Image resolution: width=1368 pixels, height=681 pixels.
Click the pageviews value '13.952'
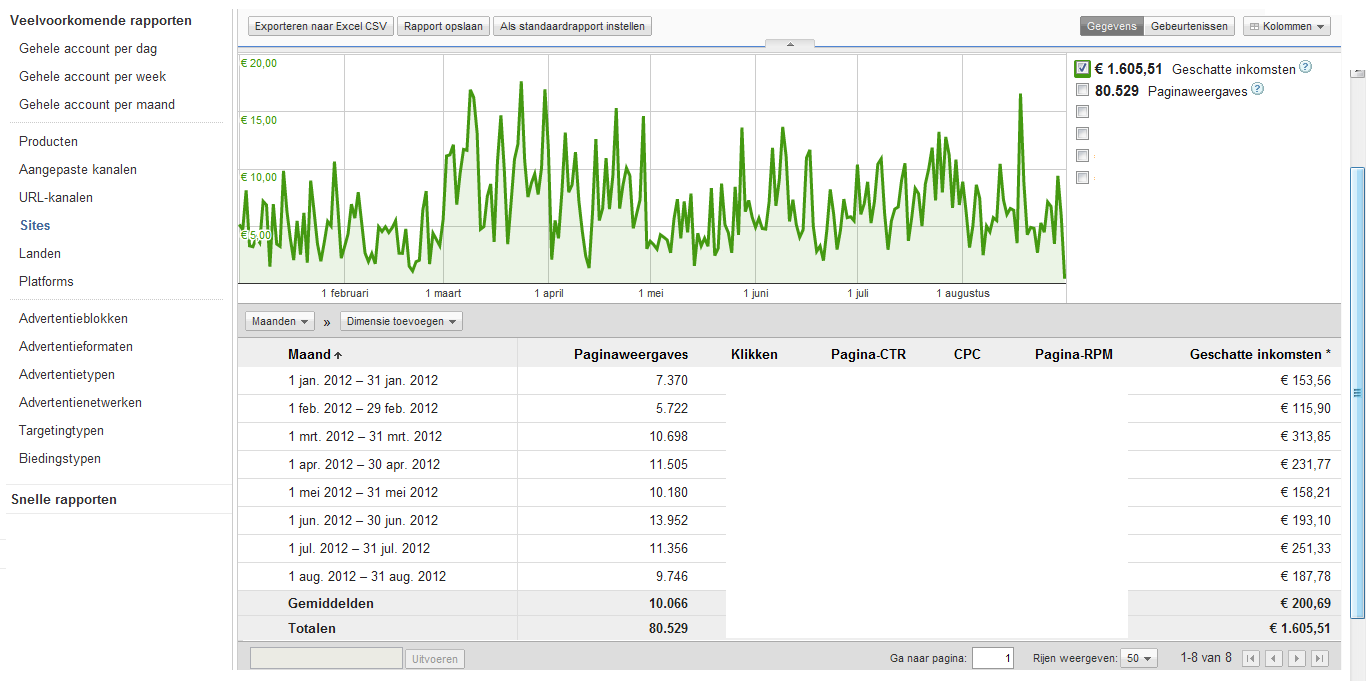[667, 521]
